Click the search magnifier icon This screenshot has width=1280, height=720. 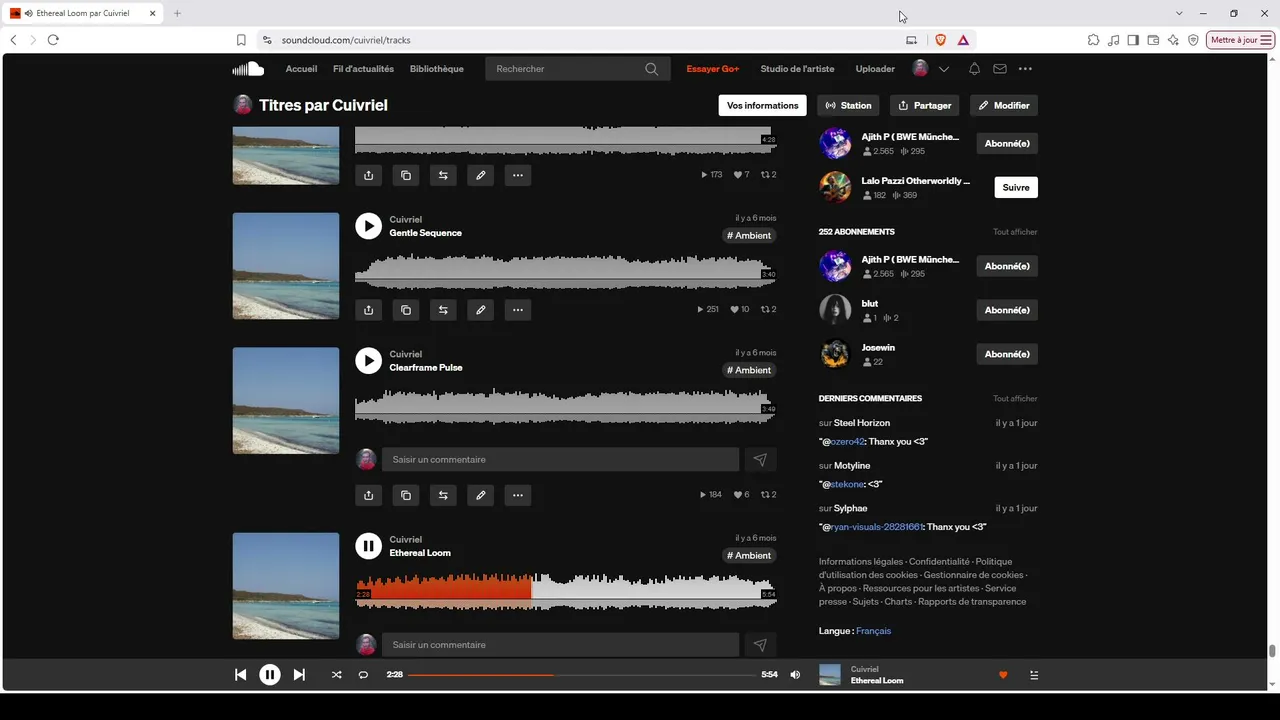pos(652,69)
